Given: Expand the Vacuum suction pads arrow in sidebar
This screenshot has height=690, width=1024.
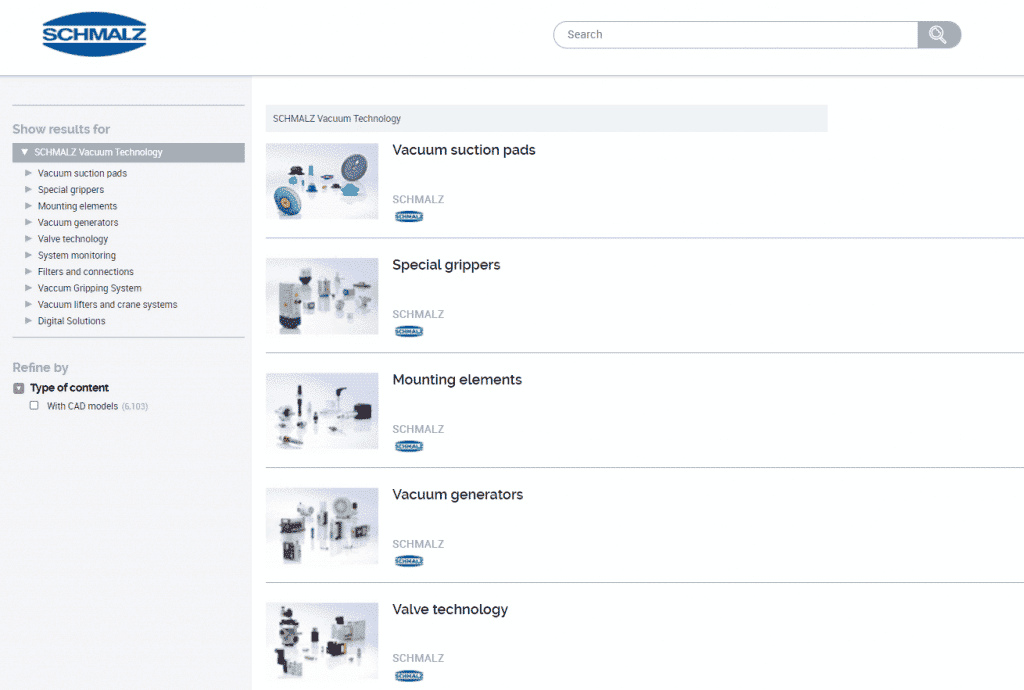Looking at the screenshot, I should coord(28,173).
